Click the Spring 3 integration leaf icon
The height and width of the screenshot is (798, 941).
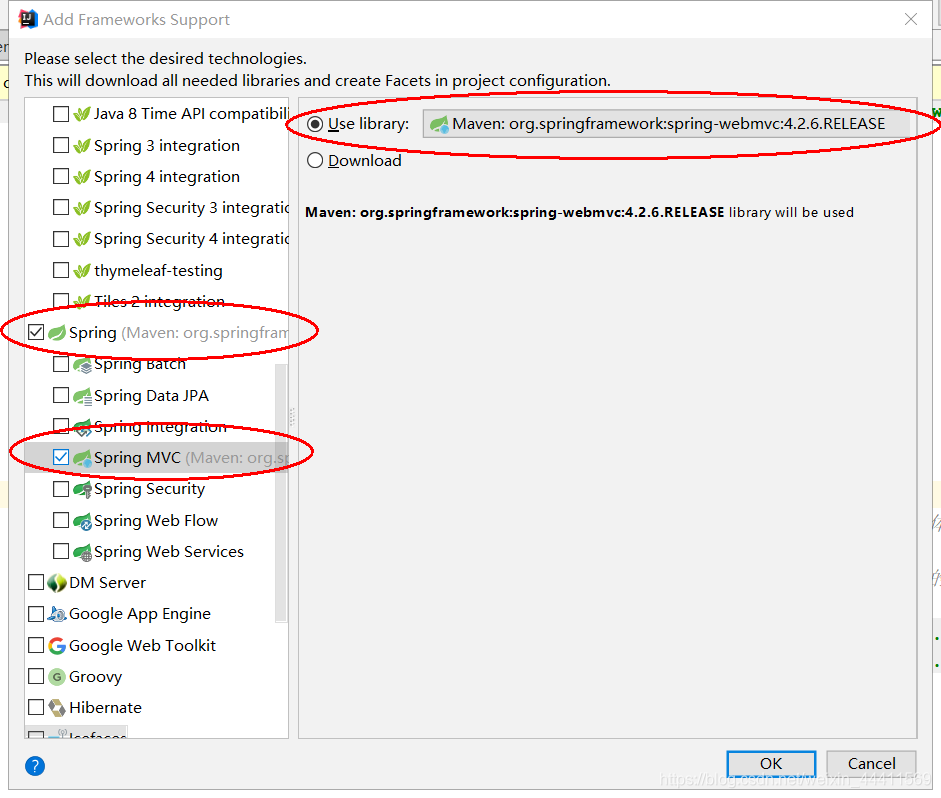coord(82,146)
